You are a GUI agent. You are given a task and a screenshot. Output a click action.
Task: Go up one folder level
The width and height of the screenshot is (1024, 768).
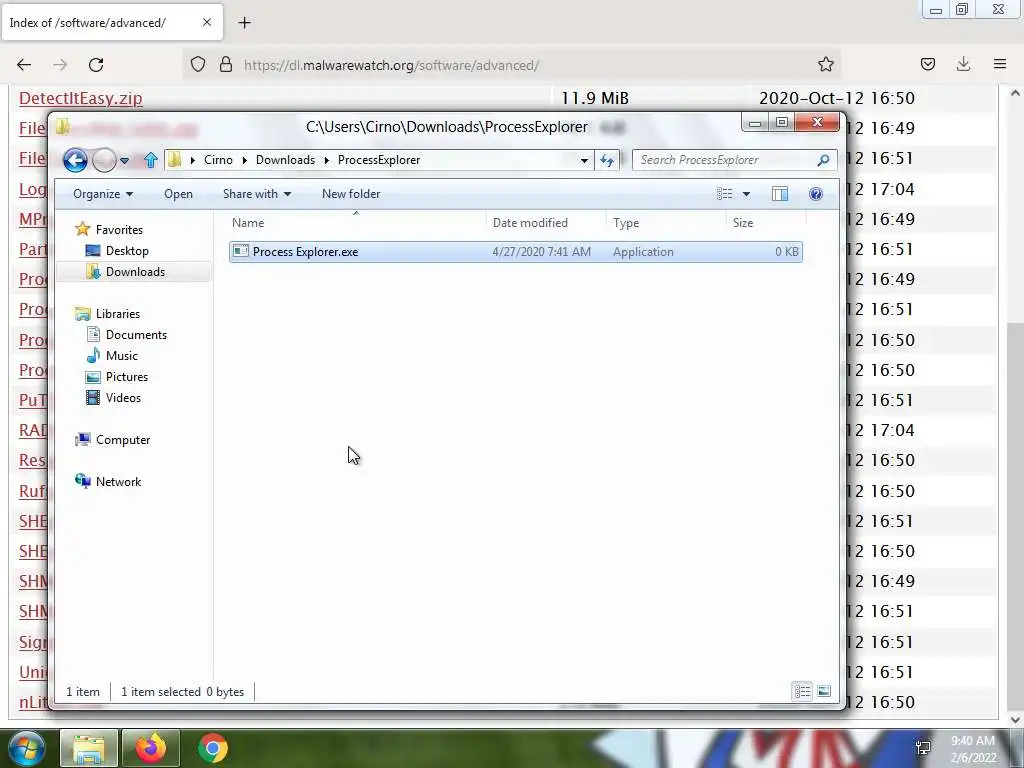click(x=151, y=160)
